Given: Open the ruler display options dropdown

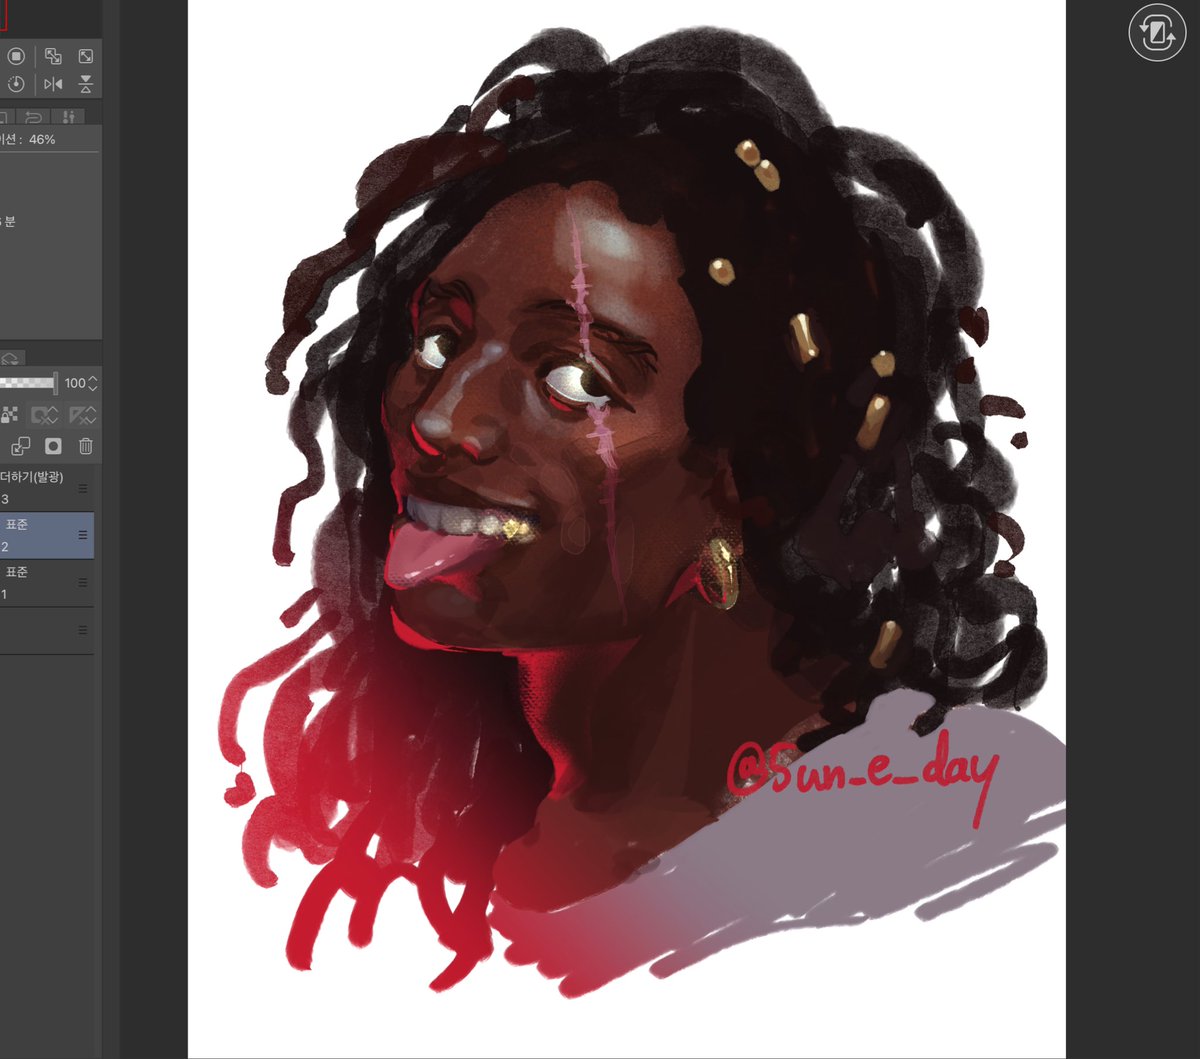Looking at the screenshot, I should (83, 414).
